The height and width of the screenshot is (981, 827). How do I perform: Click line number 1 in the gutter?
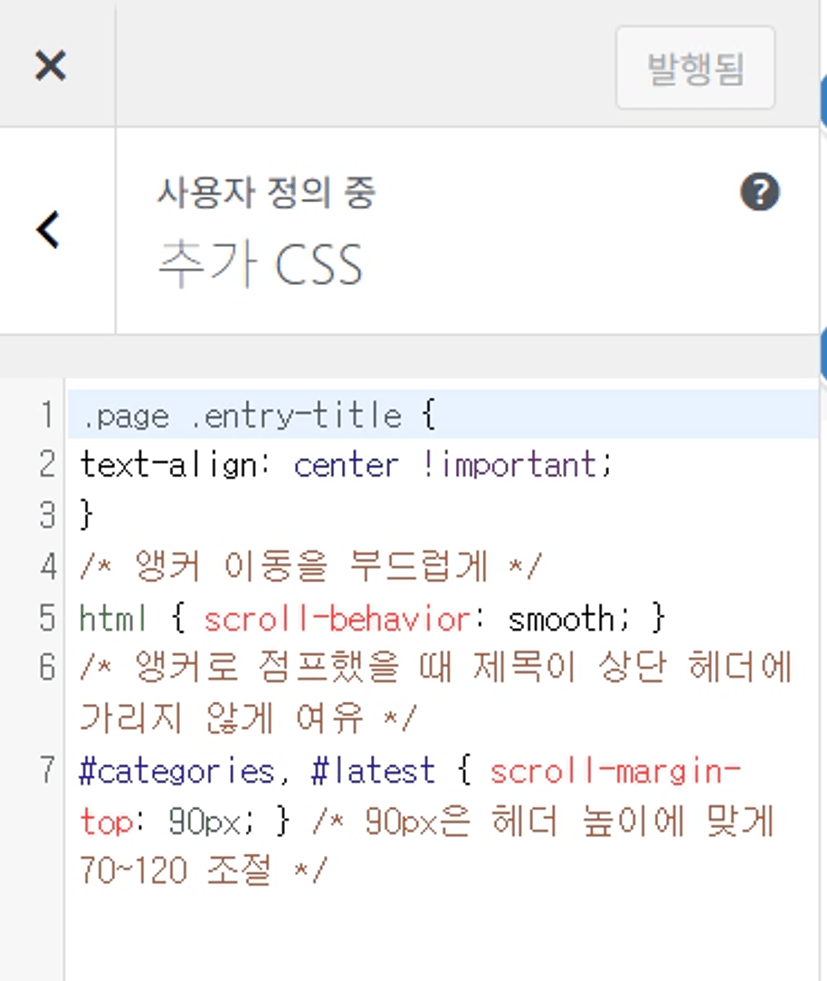coord(46,415)
